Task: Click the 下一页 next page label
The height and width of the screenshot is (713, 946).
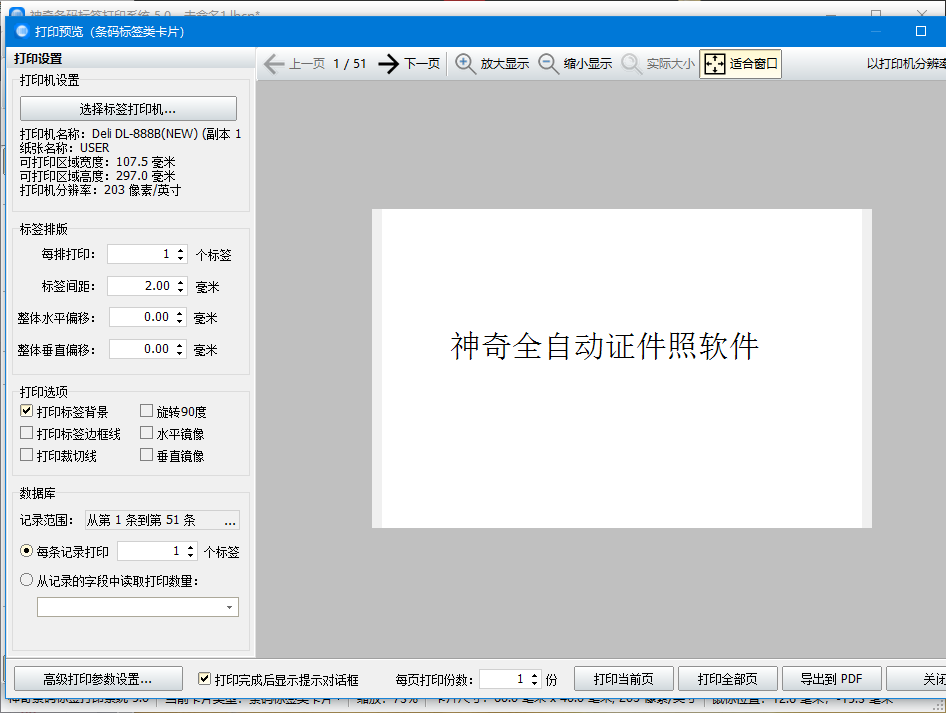Action: (x=422, y=63)
